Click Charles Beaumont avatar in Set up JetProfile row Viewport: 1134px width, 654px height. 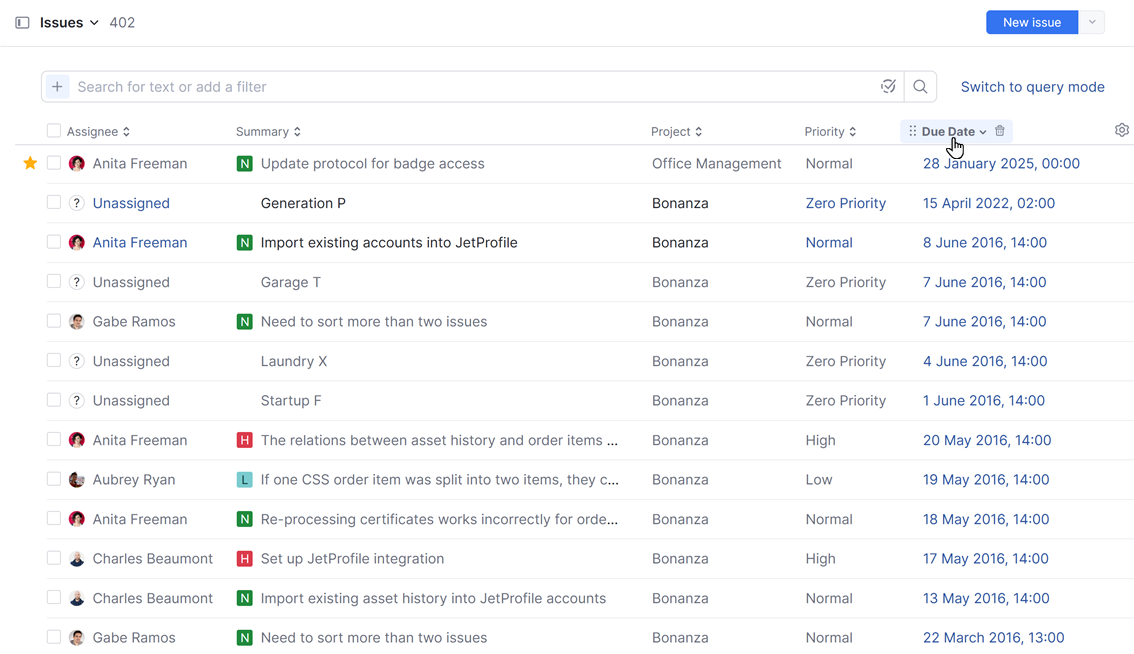coord(77,559)
